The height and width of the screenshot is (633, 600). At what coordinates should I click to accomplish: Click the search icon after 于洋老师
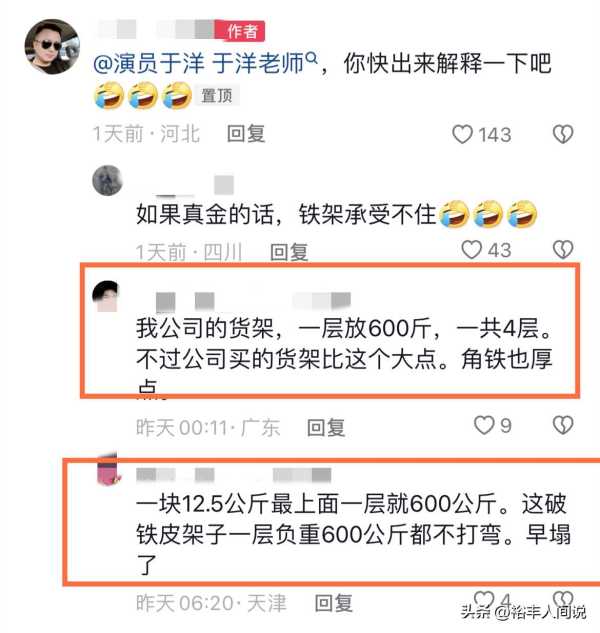[x=311, y=59]
